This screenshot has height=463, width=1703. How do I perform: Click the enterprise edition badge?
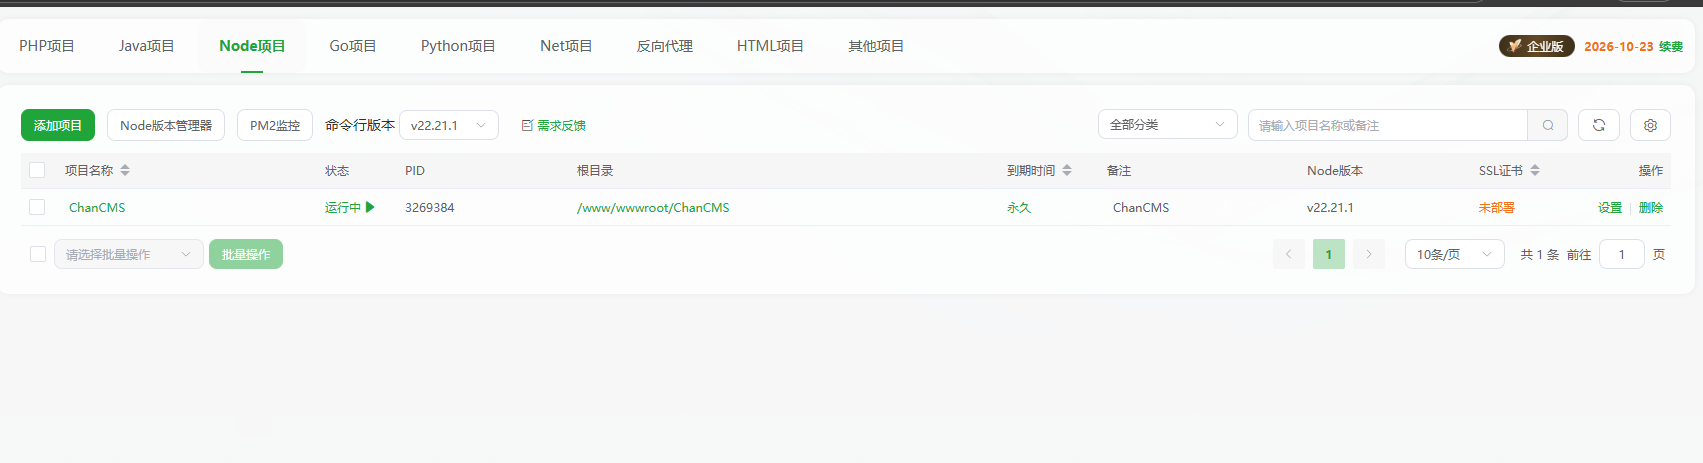tap(1537, 46)
